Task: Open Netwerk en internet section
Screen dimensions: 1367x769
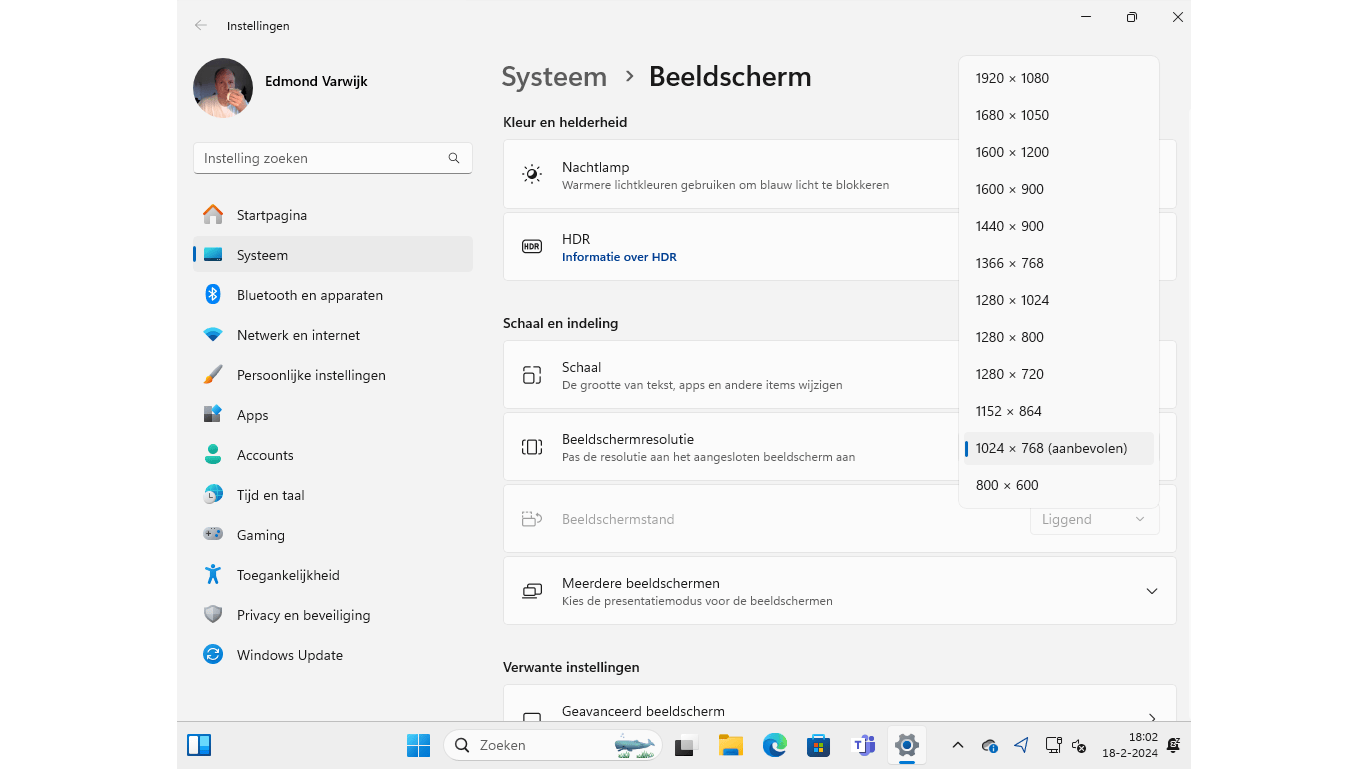Action: [298, 335]
